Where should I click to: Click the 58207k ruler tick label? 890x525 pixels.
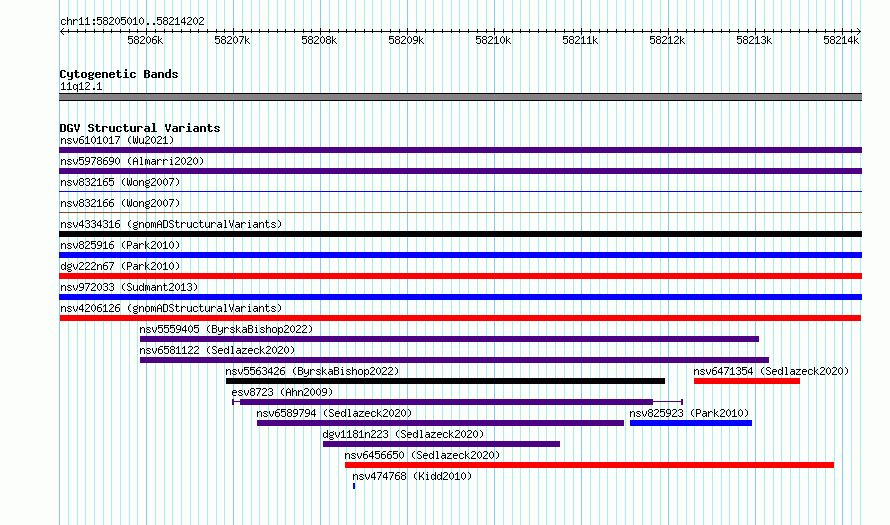pos(232,40)
